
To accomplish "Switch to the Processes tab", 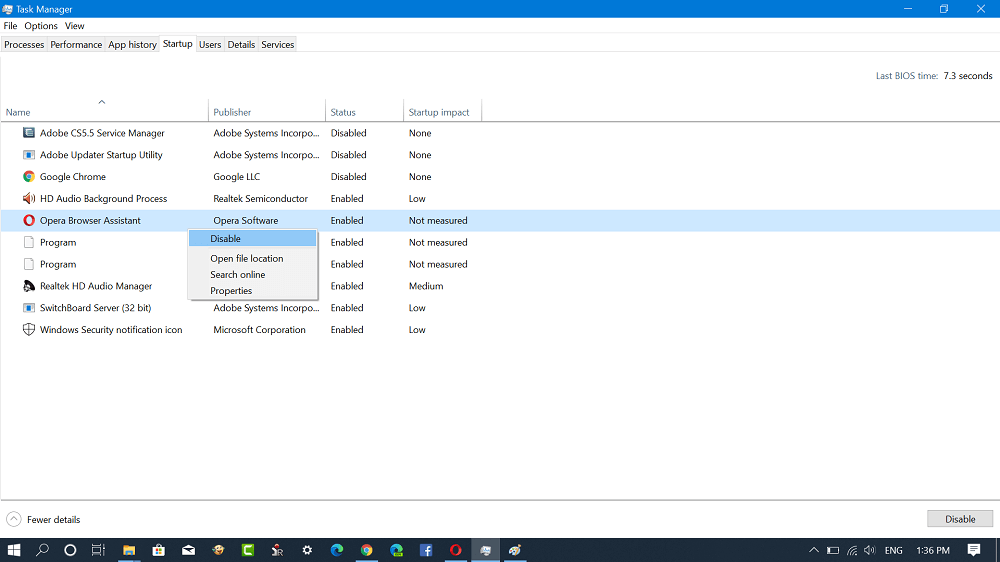I will (24, 44).
